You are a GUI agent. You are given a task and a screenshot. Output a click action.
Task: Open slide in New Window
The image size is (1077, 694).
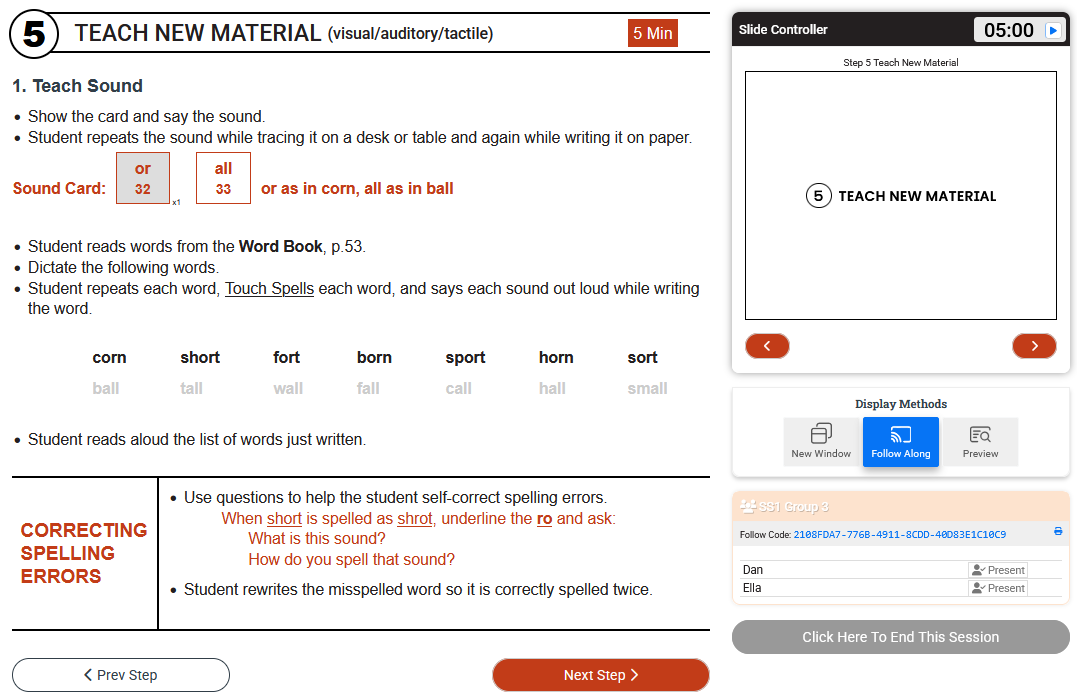[821, 441]
